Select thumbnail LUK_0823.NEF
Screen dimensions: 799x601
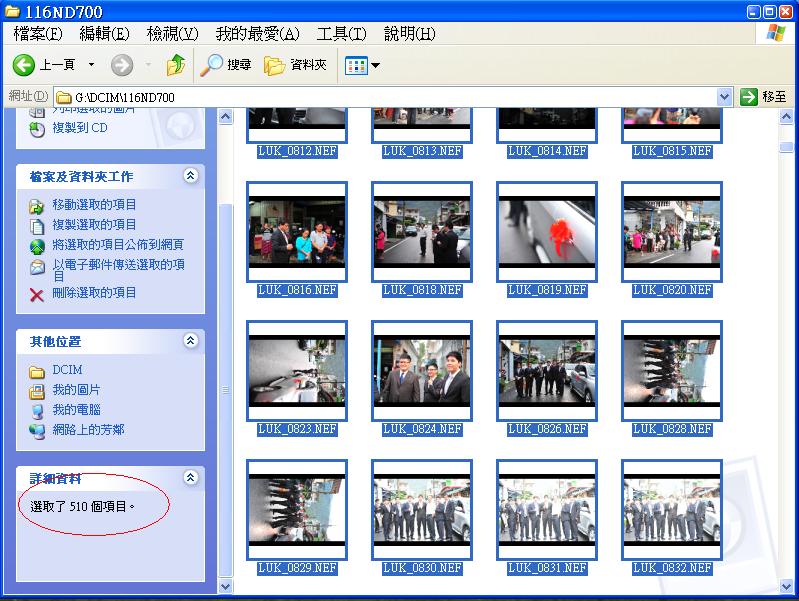[297, 371]
